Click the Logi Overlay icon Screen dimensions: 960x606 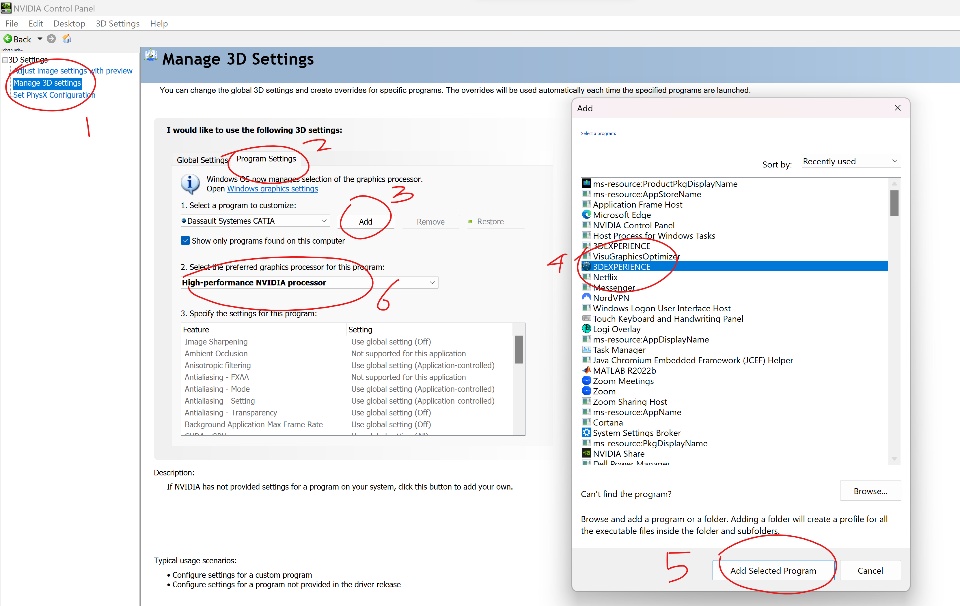[x=586, y=329]
